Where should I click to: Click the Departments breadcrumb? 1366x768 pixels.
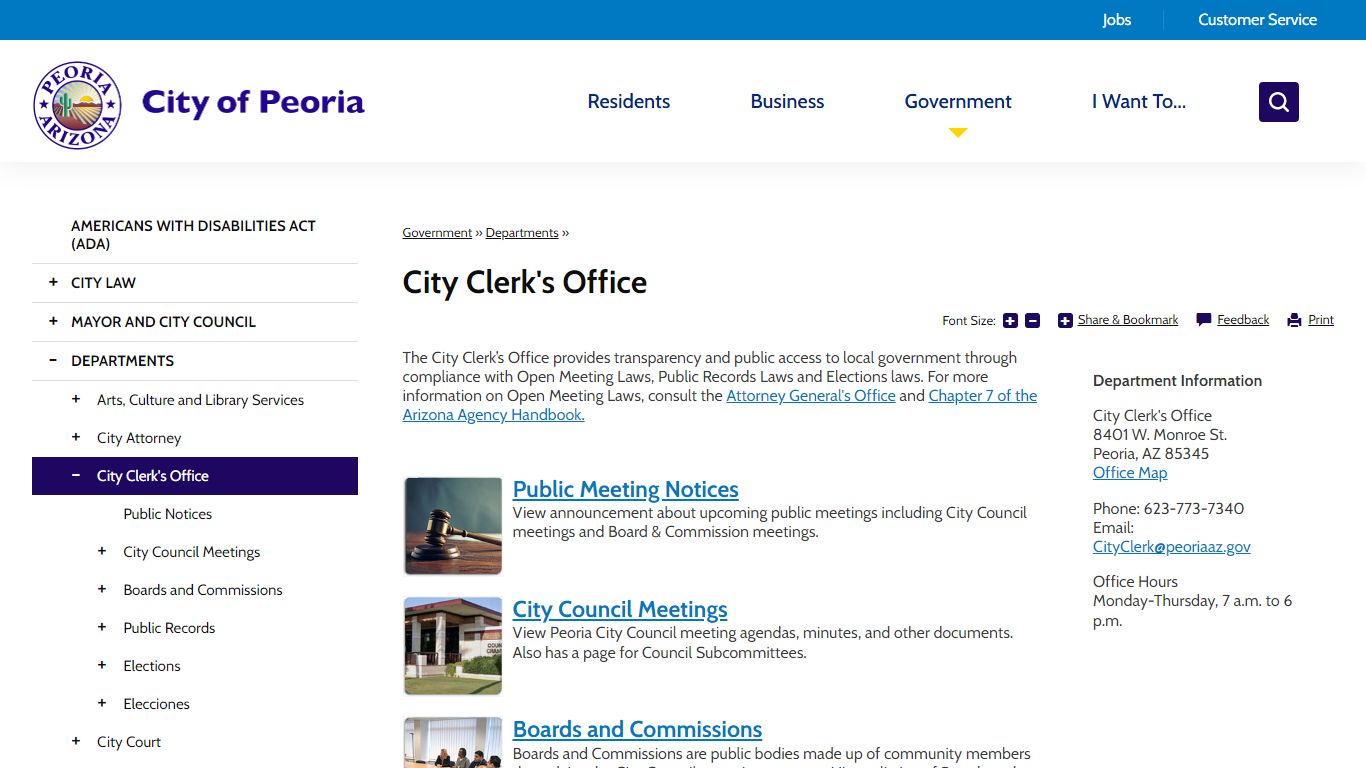tap(522, 233)
